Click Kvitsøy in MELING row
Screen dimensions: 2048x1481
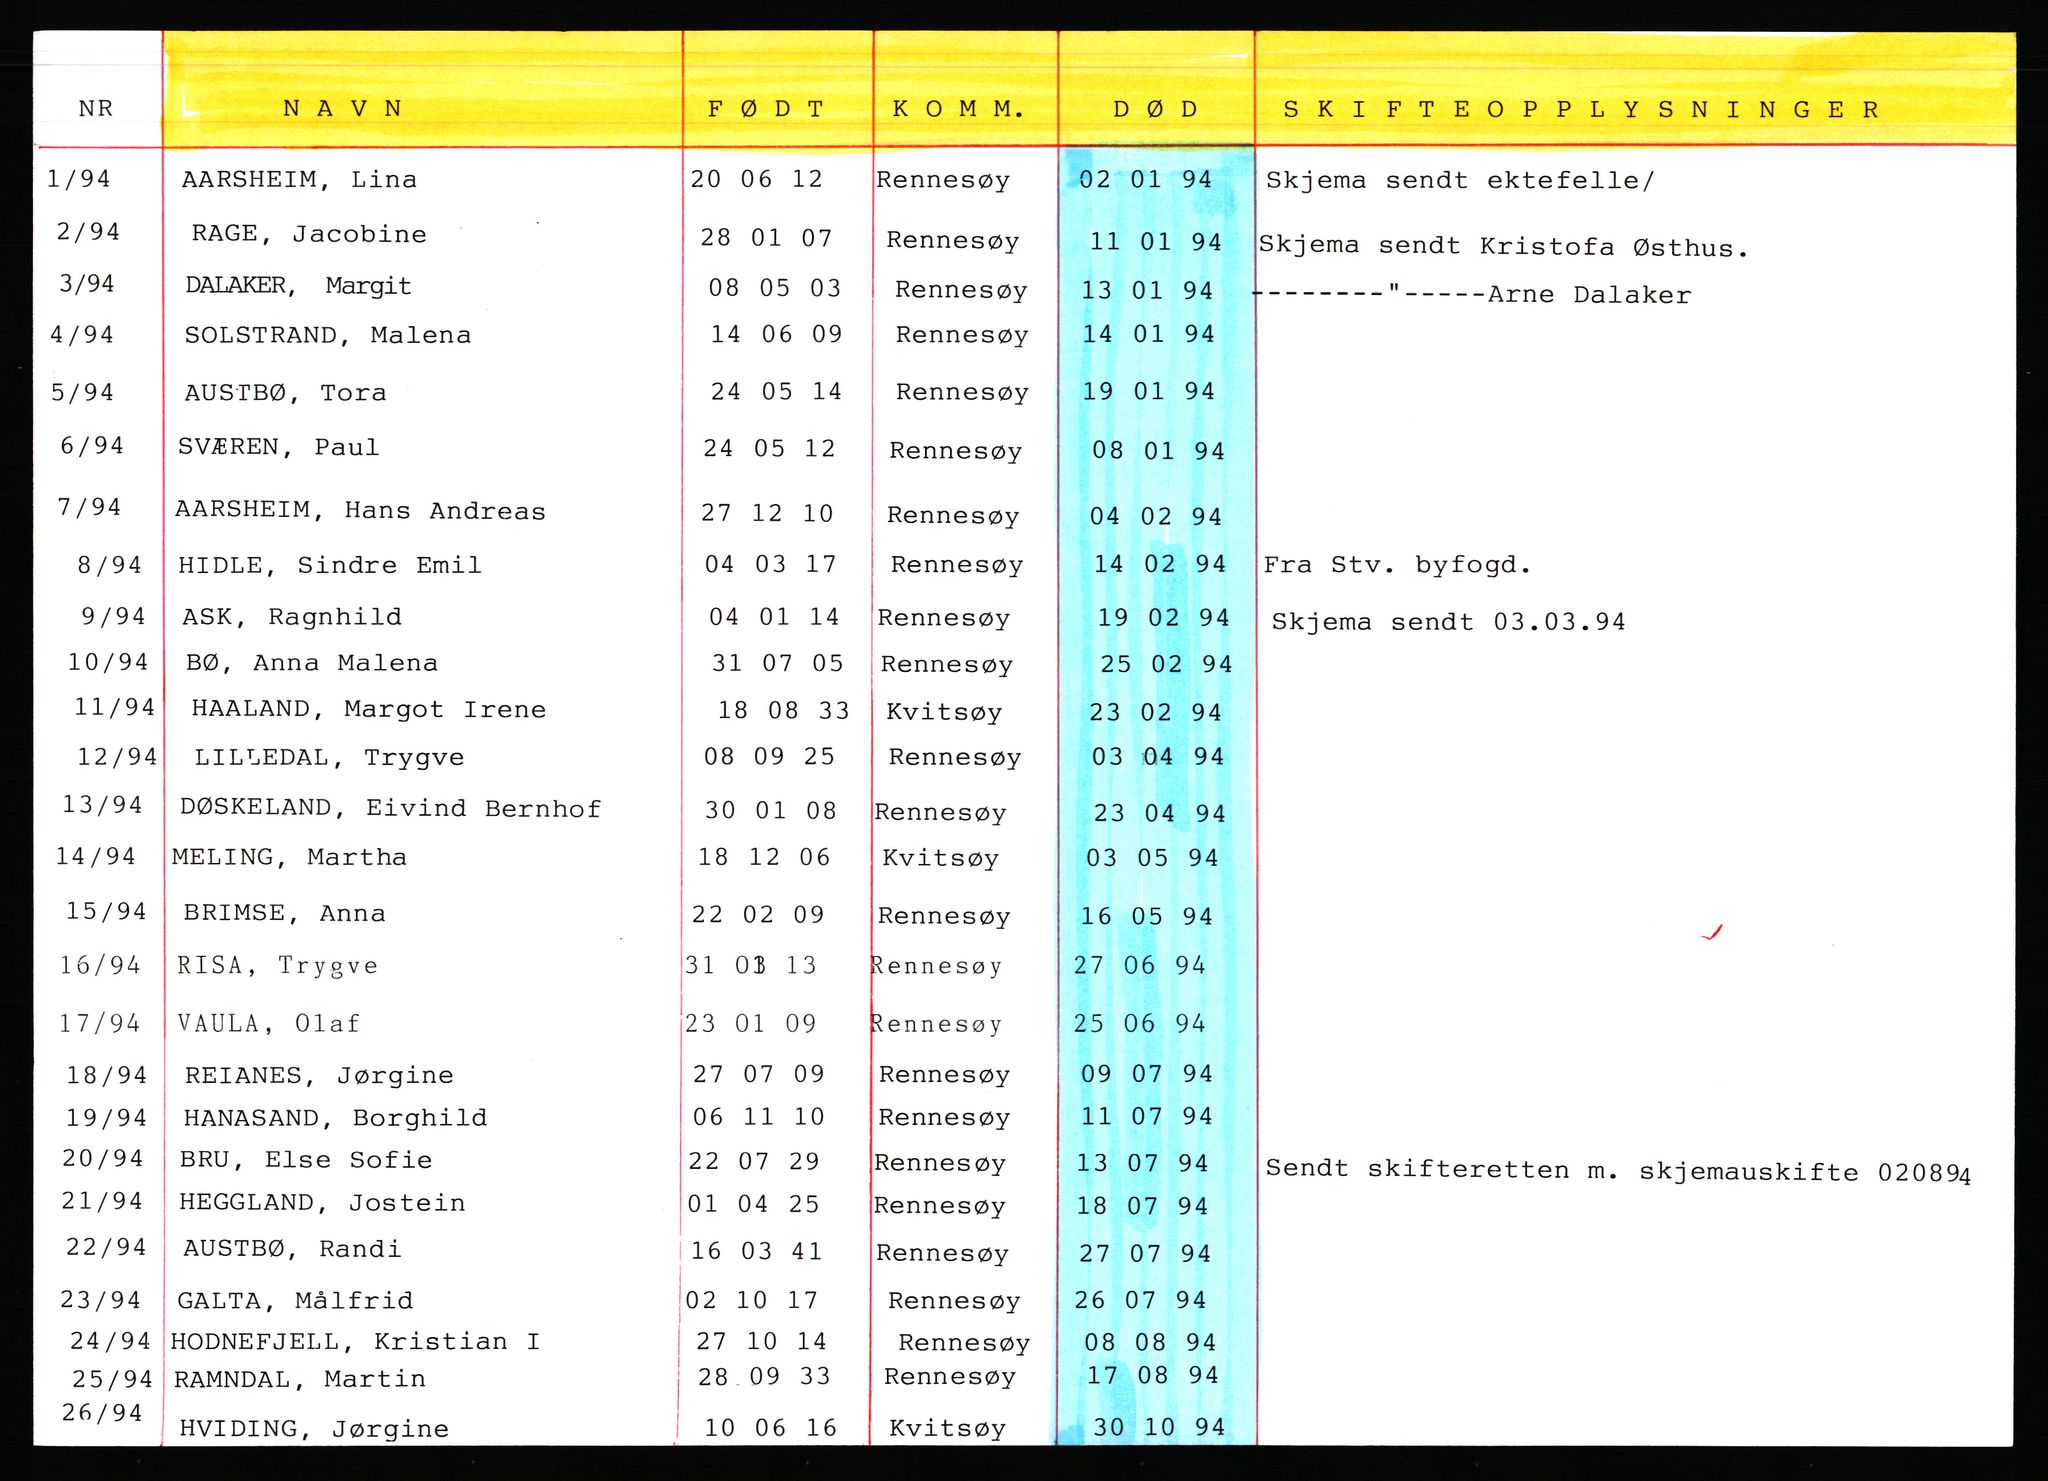(940, 858)
